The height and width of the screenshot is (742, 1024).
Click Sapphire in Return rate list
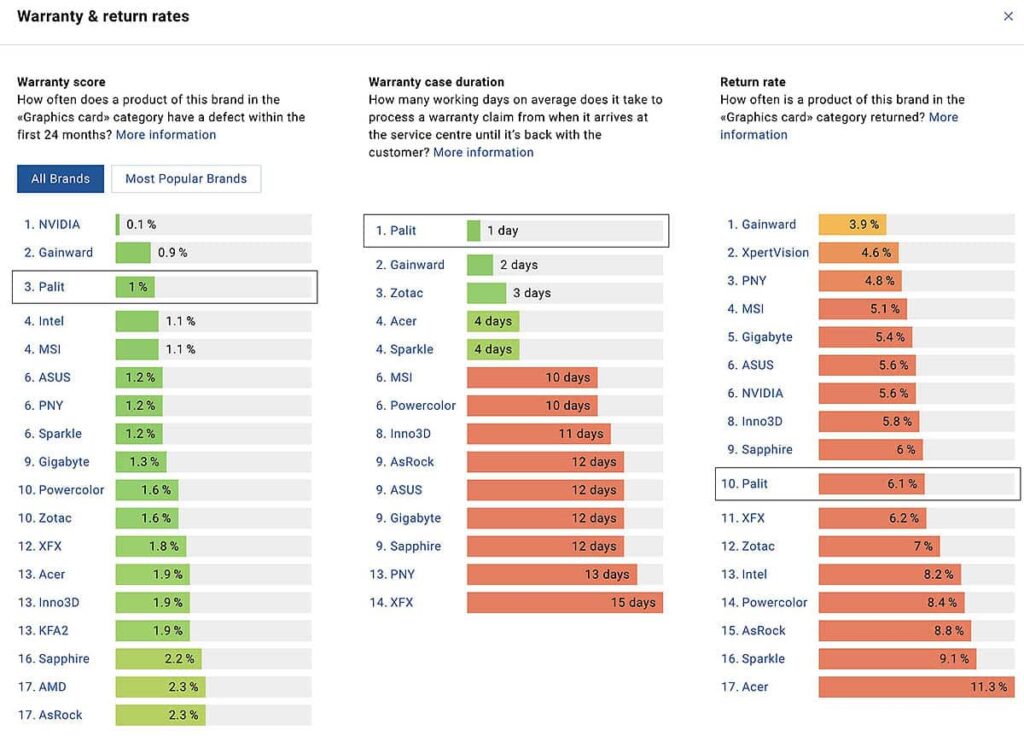[x=767, y=450]
